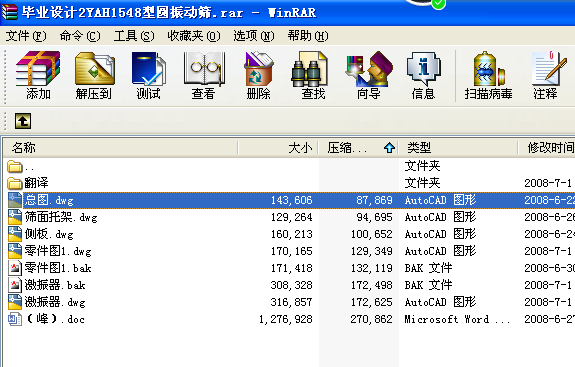Image resolution: width=575 pixels, height=367 pixels.
Task: Click the 激振器.bak file icon
Action: click(x=15, y=285)
